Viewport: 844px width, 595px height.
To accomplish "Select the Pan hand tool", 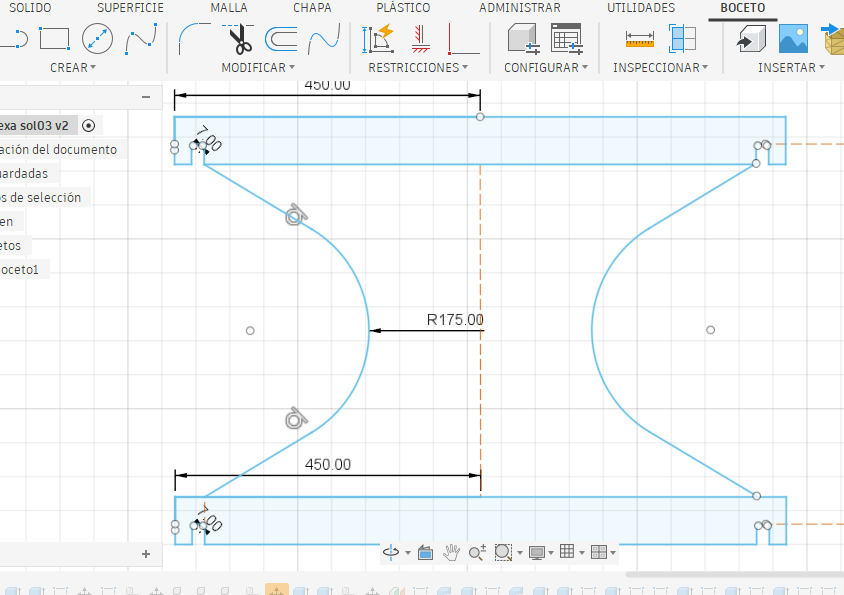I will click(x=451, y=552).
